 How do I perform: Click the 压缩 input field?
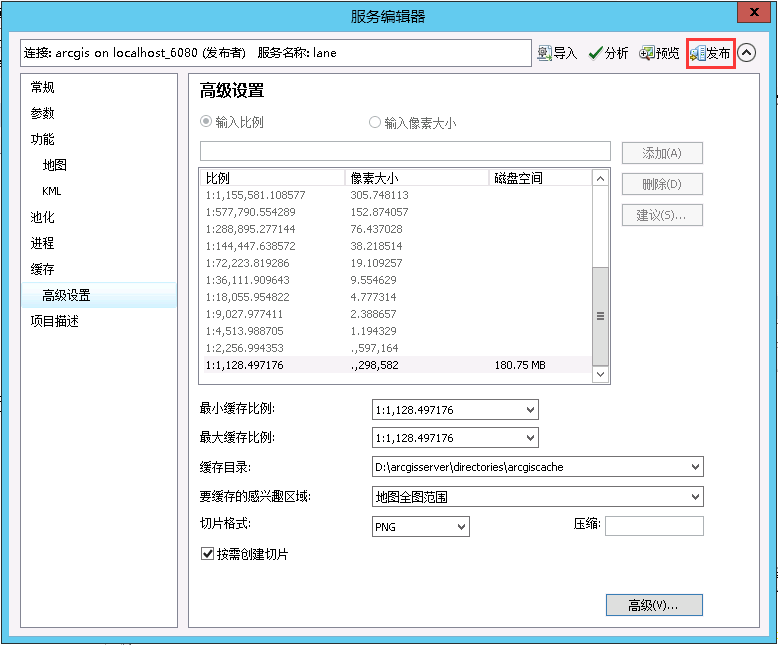tap(654, 526)
